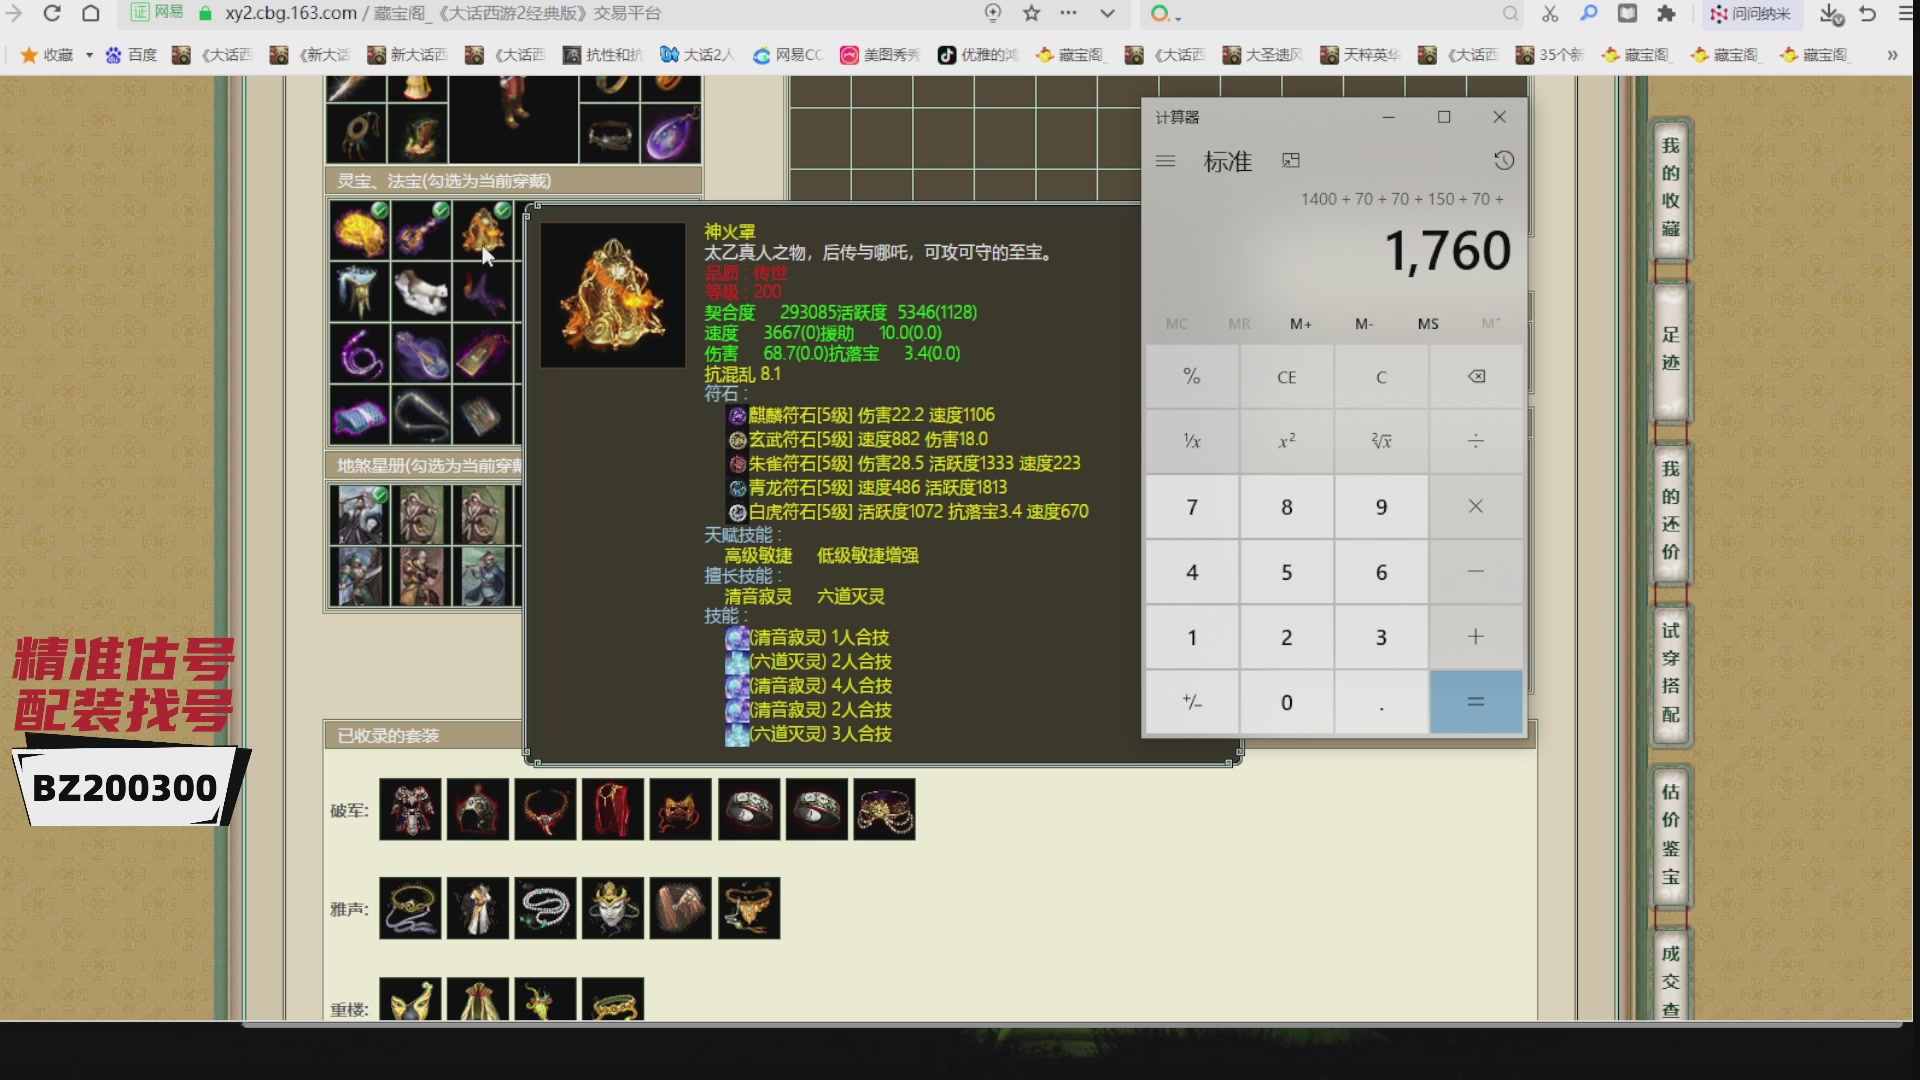
Task: Open the browser extensions puzzle icon
Action: pos(1666,13)
